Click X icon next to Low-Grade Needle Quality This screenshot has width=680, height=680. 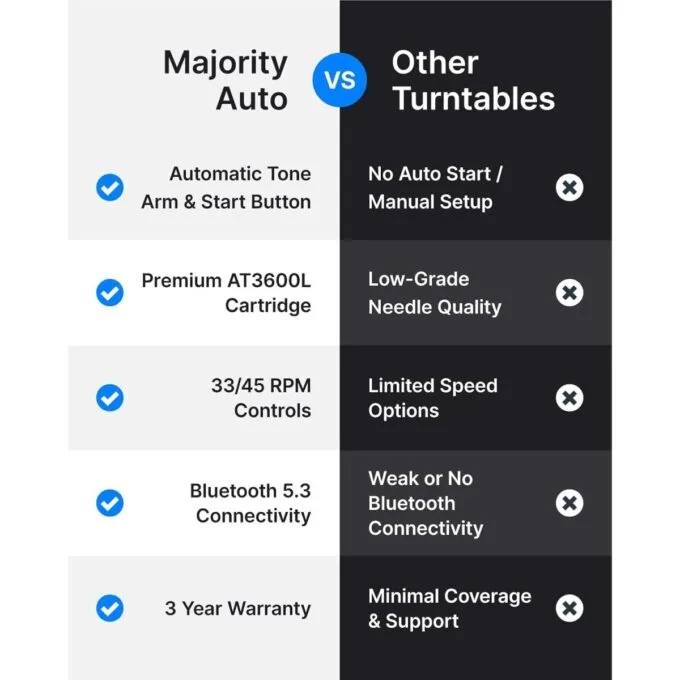coord(569,292)
